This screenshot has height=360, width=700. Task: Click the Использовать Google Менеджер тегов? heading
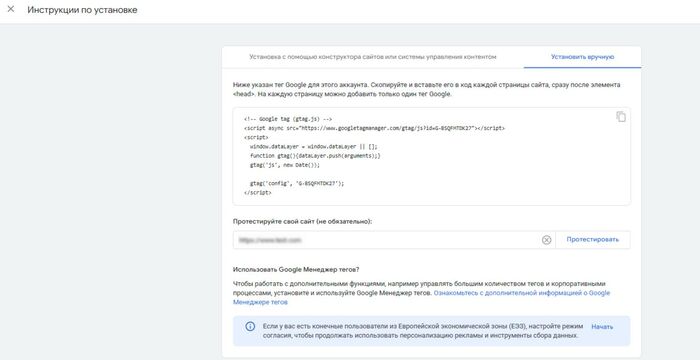click(x=296, y=270)
